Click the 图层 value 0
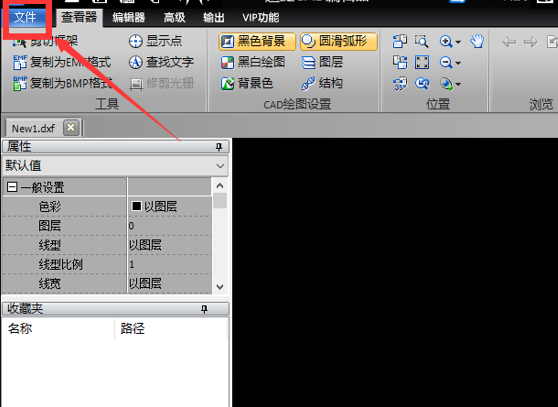The image size is (558, 407). (x=131, y=226)
